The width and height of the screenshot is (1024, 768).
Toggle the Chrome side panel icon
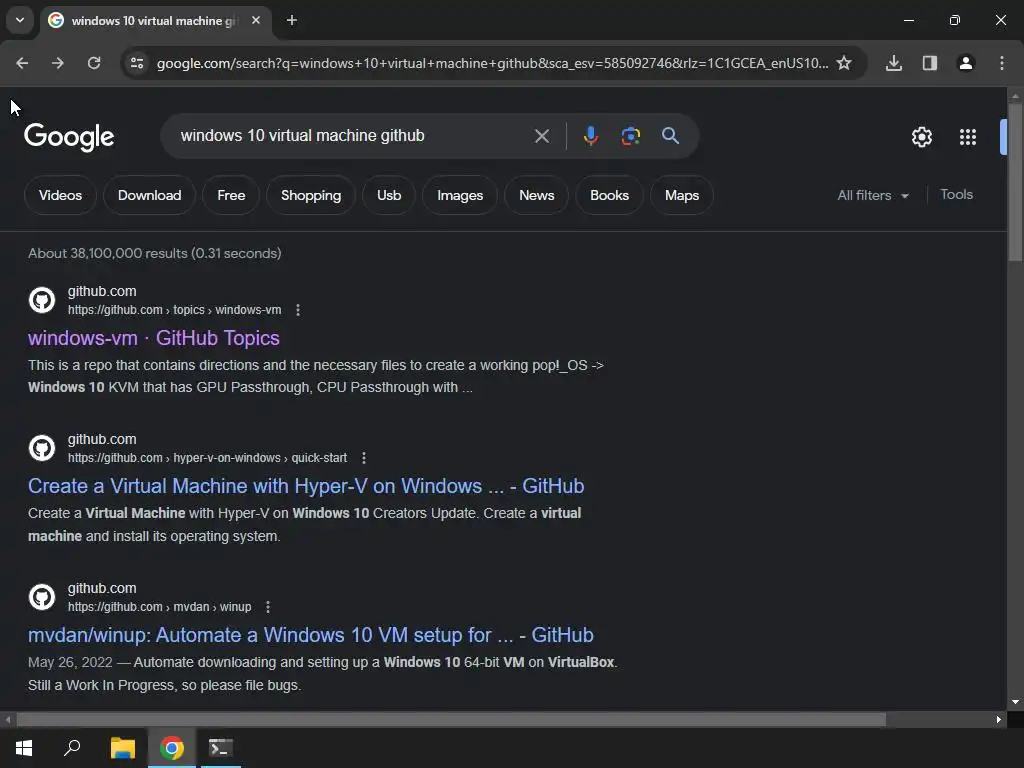tap(929, 63)
